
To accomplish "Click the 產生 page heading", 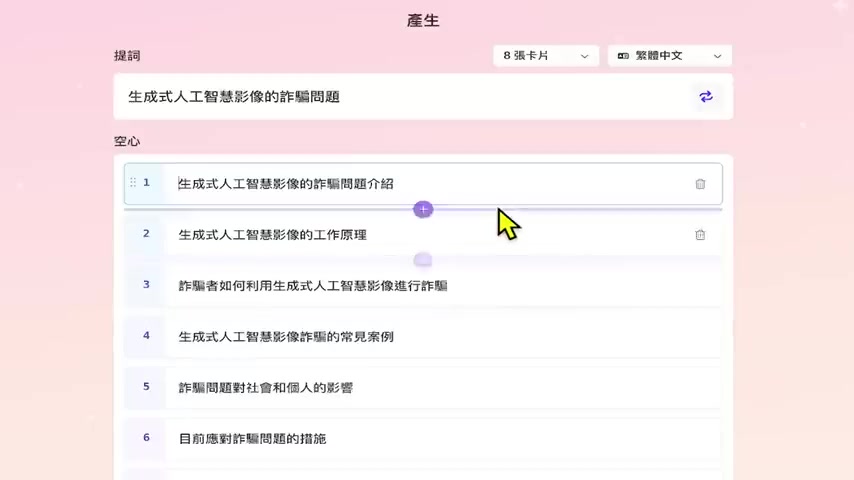I will point(423,21).
